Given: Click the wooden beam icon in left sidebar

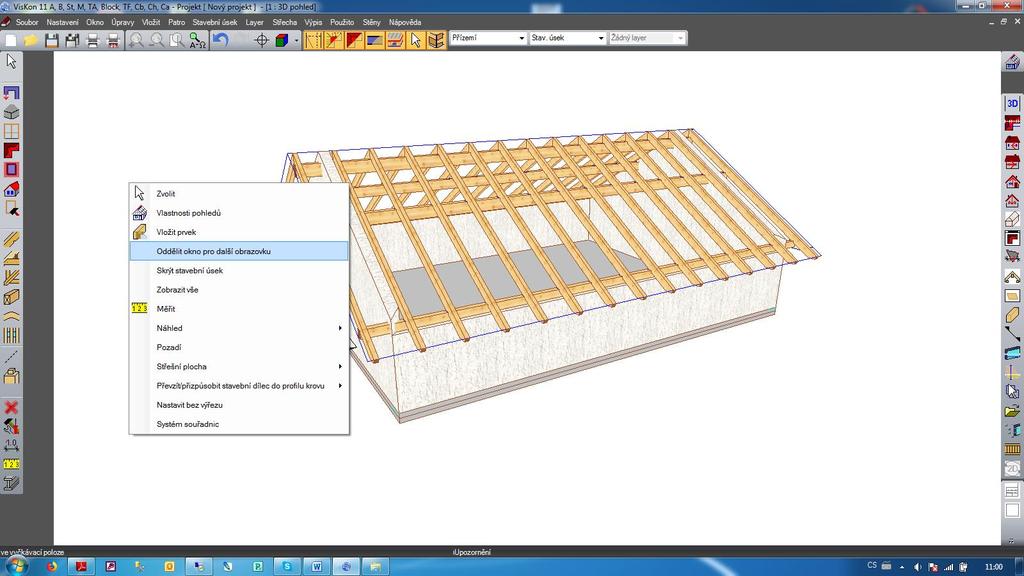Looking at the screenshot, I should click(x=11, y=297).
